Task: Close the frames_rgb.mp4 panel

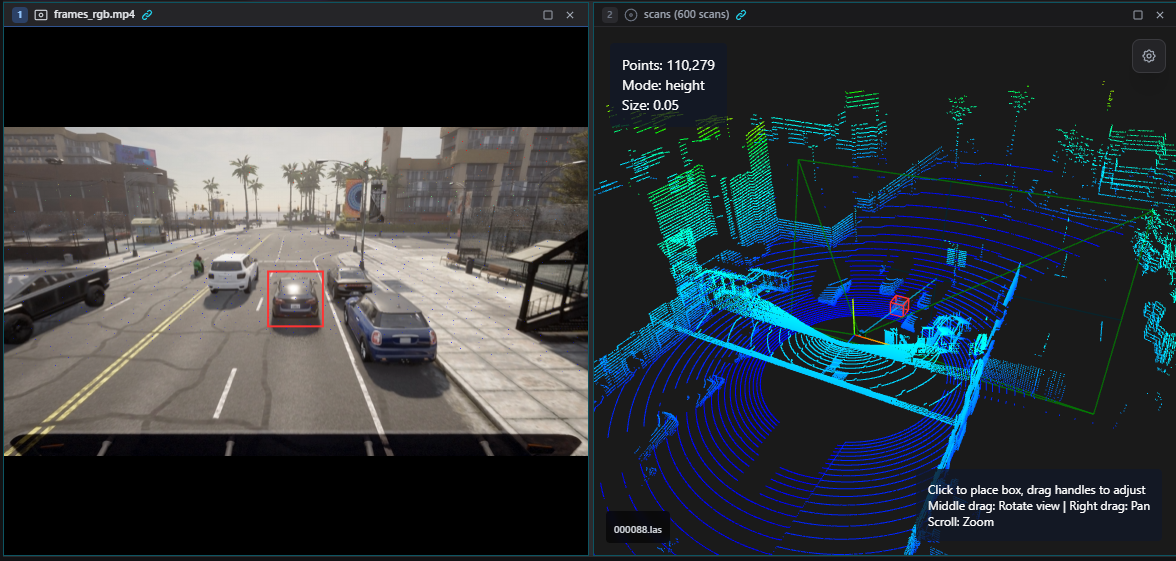Action: (570, 15)
